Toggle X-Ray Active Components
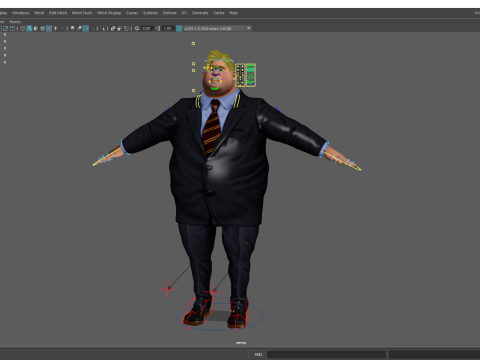Screen dimensions: 480x360 click(x=120, y=28)
